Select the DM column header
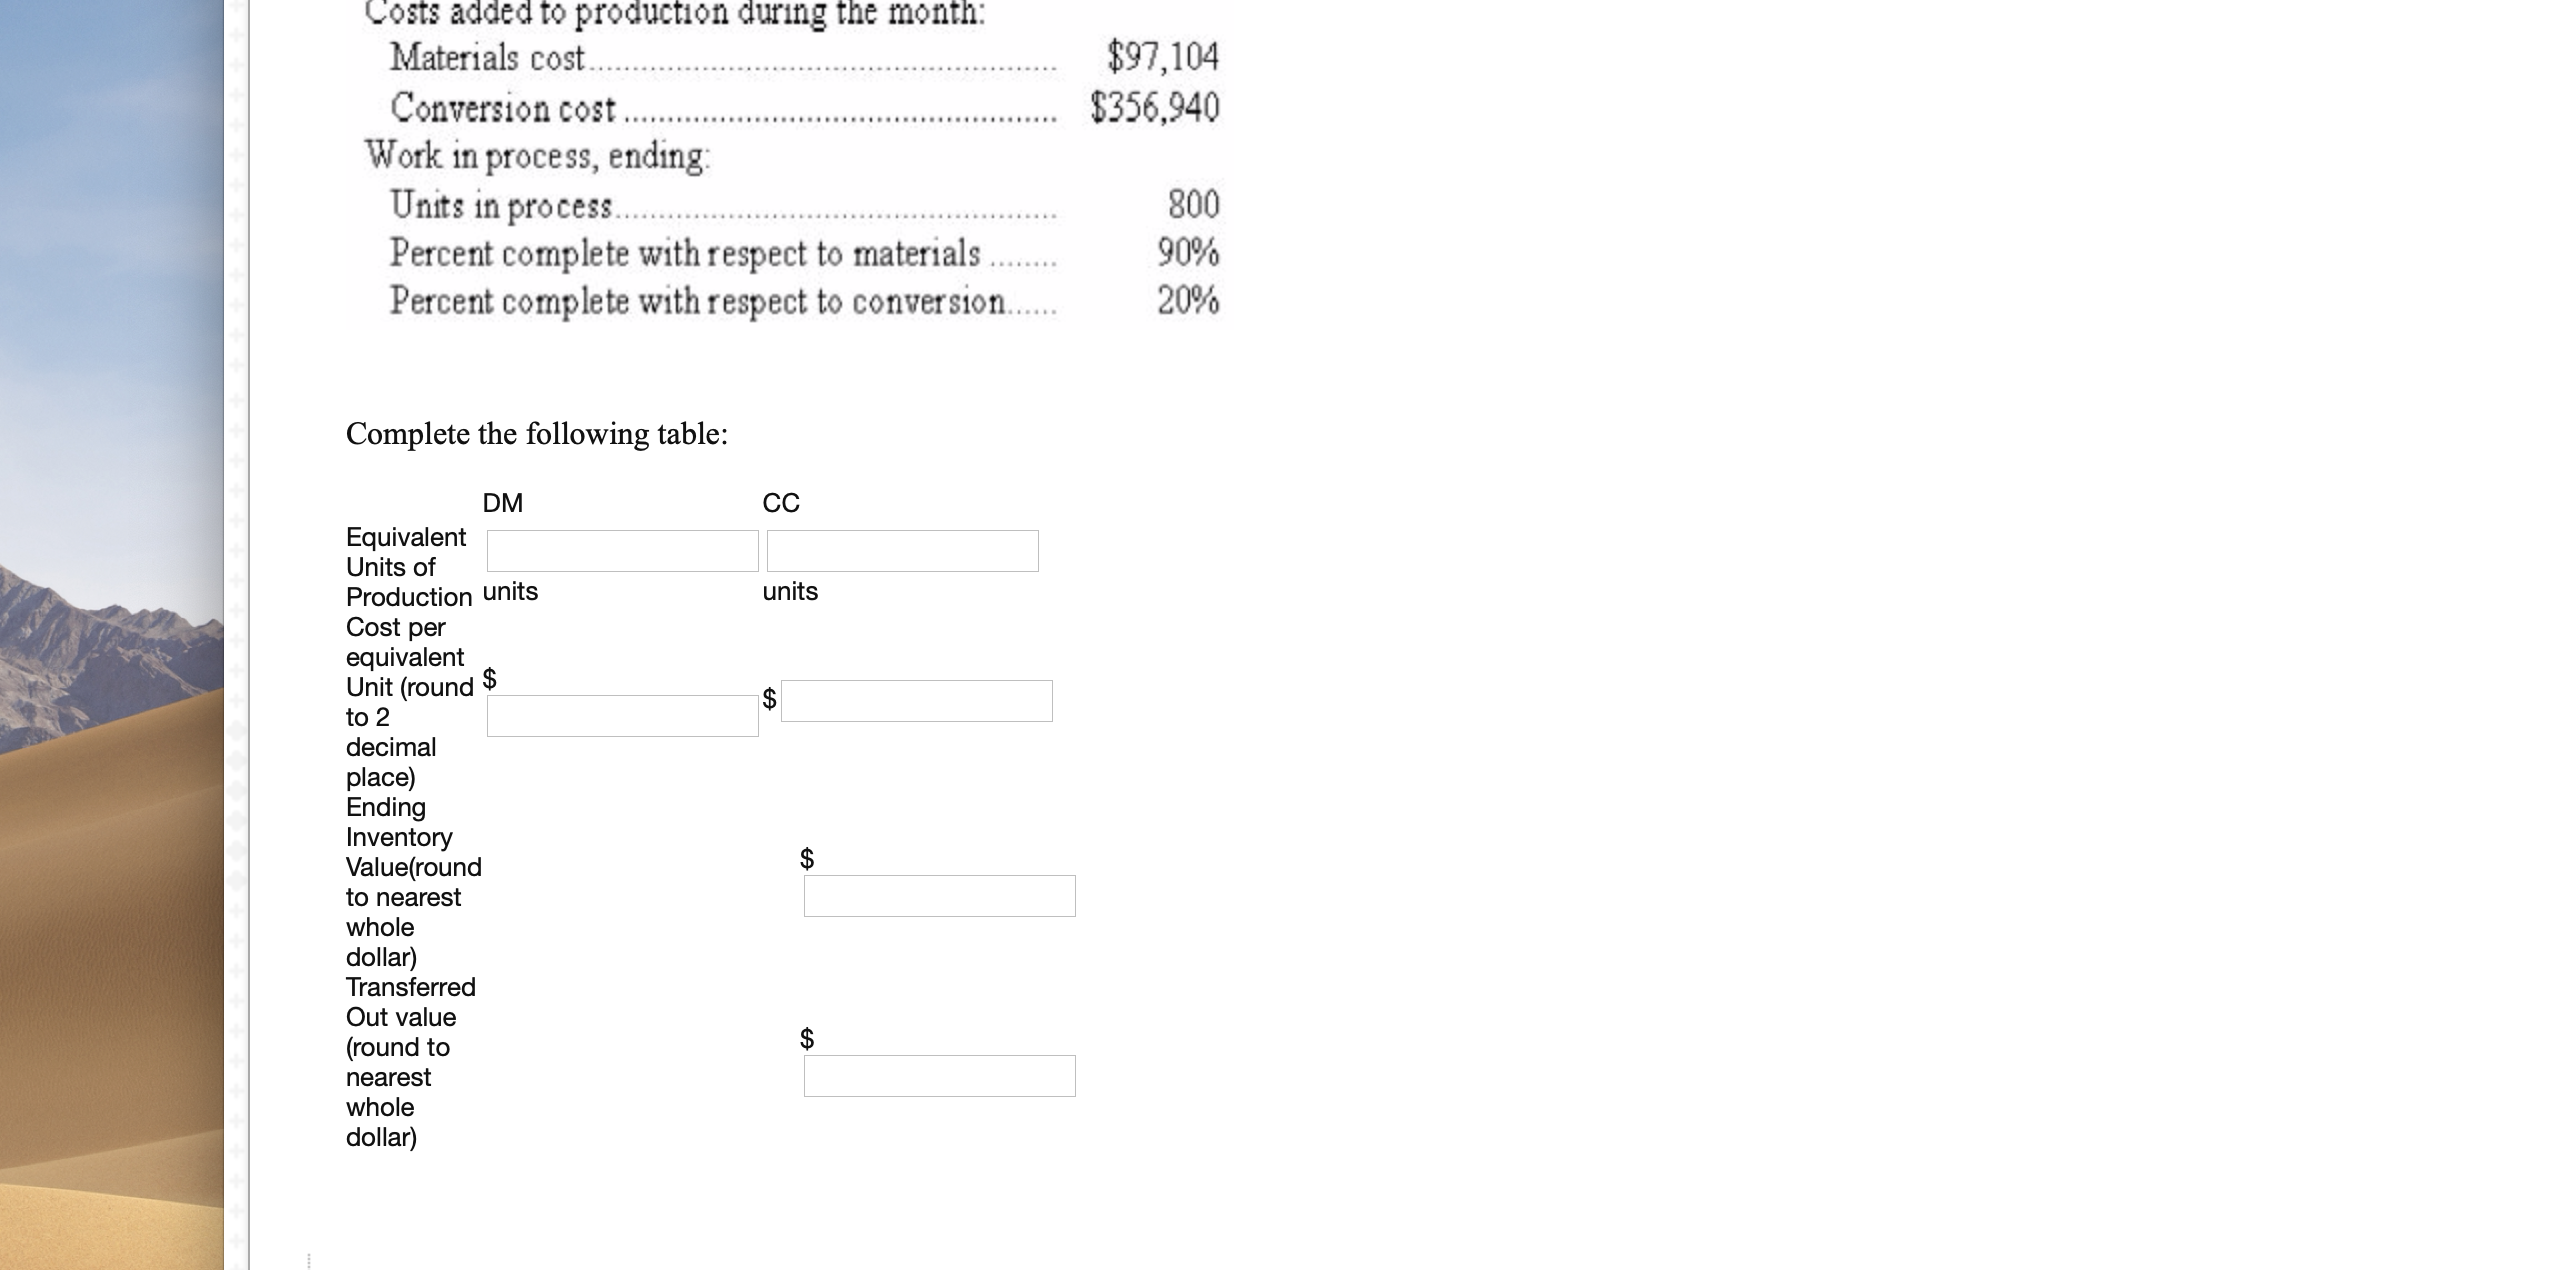The width and height of the screenshot is (2566, 1270). (x=502, y=503)
